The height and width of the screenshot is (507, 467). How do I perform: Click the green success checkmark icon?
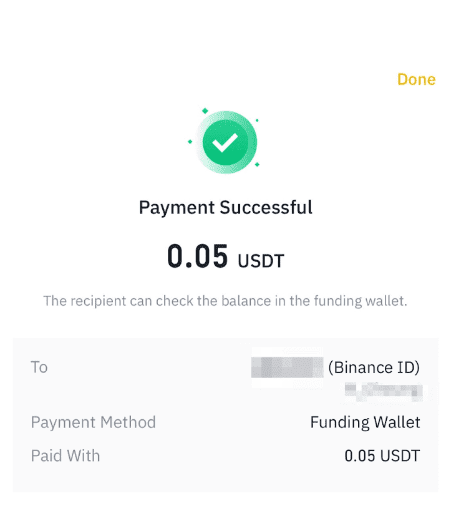(x=225, y=142)
